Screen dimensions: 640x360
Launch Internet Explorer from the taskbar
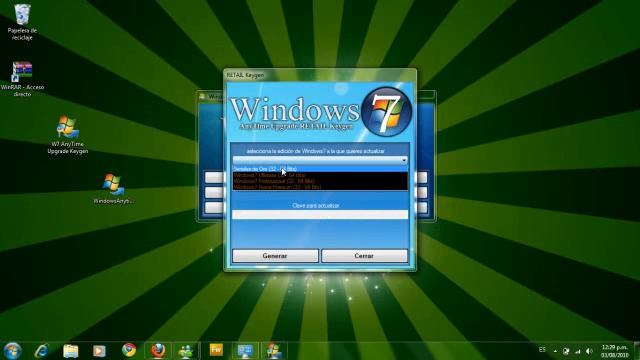coord(42,351)
